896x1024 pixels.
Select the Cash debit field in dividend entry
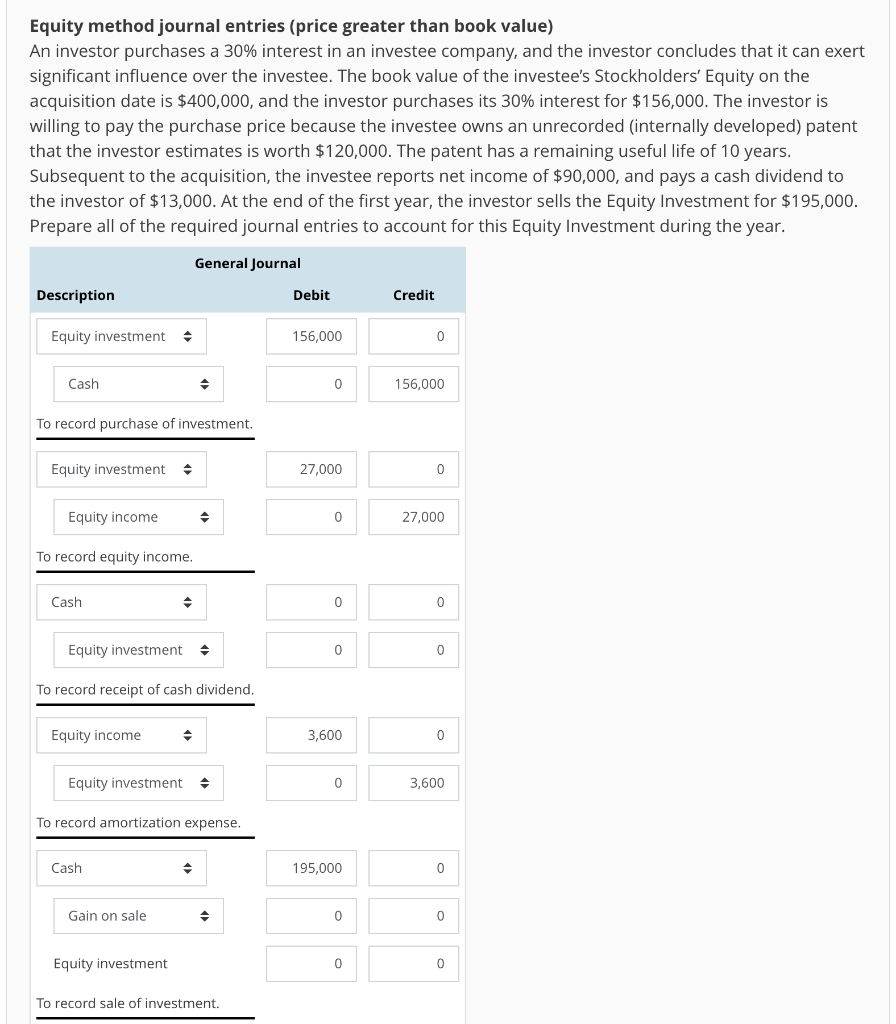pyautogui.click(x=311, y=602)
